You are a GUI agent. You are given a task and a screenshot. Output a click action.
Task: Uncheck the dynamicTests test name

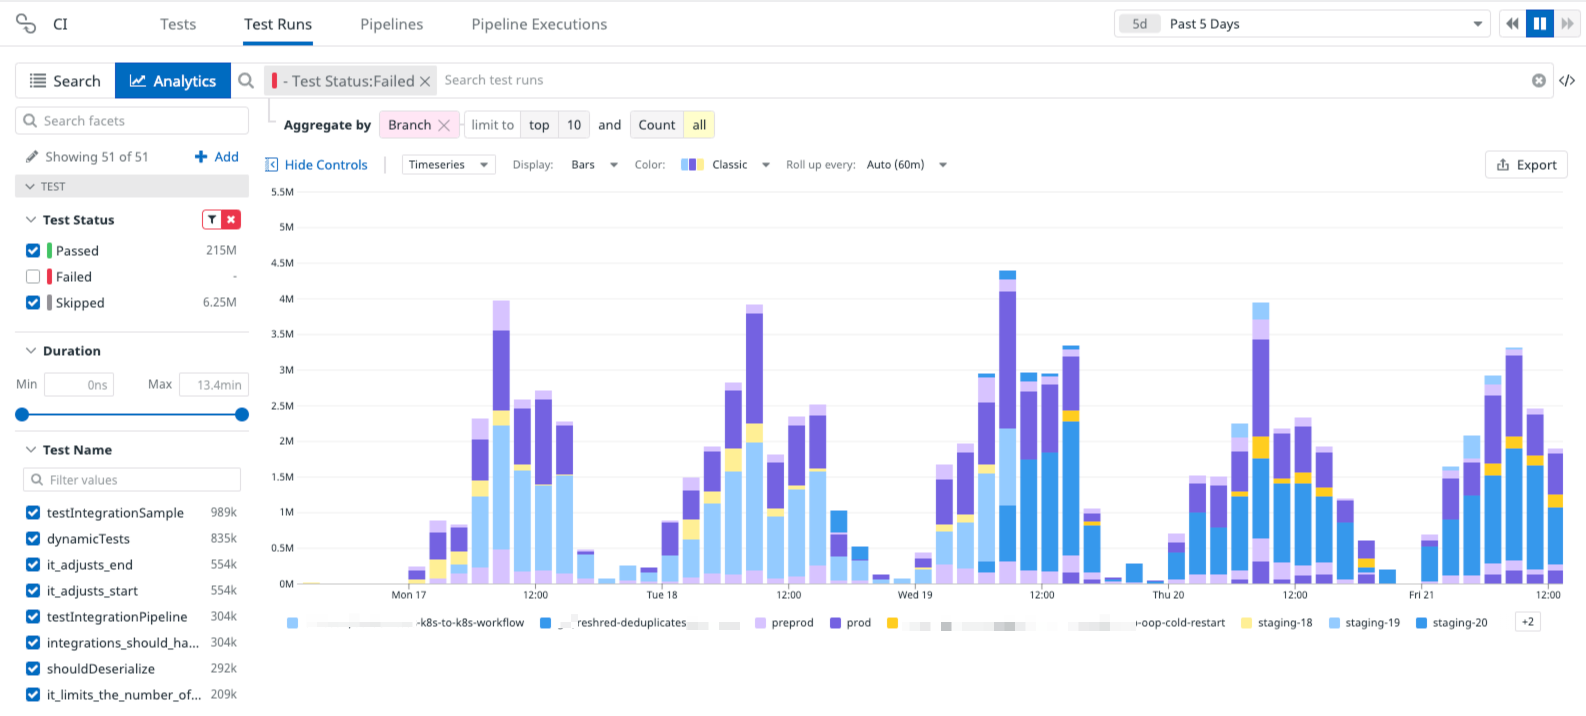(x=33, y=539)
